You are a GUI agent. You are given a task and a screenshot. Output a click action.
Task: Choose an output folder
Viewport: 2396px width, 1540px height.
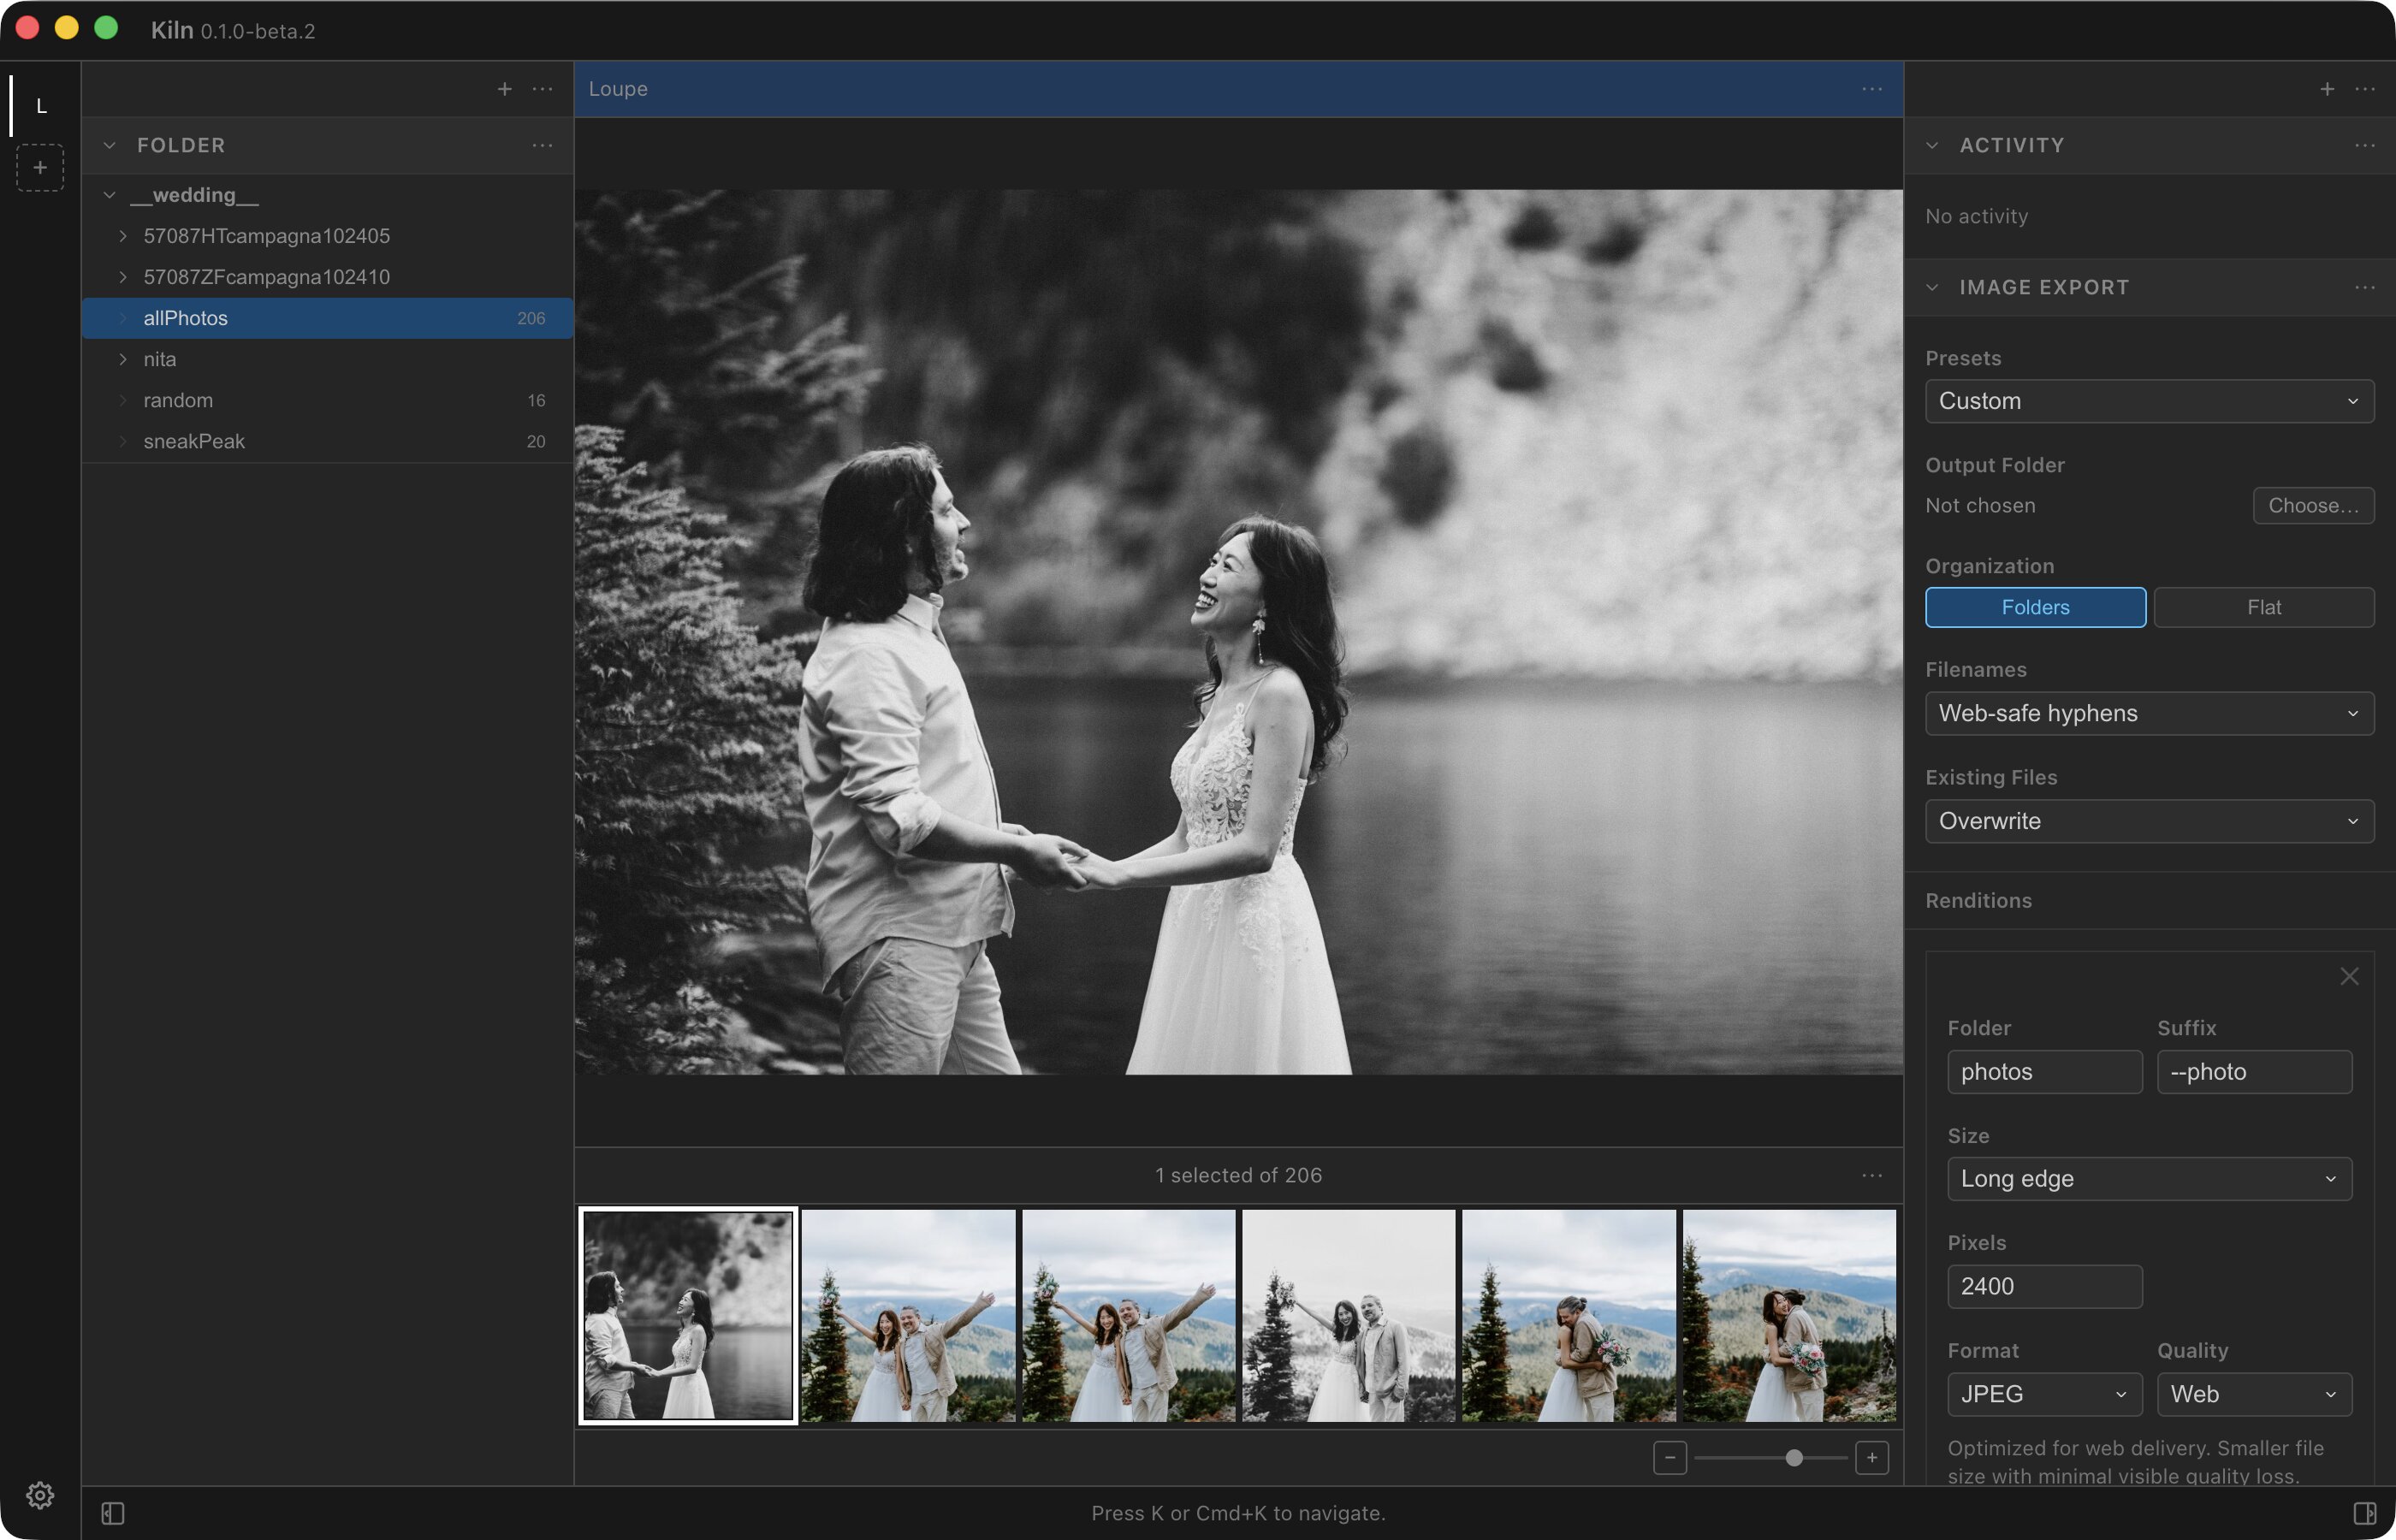2313,505
